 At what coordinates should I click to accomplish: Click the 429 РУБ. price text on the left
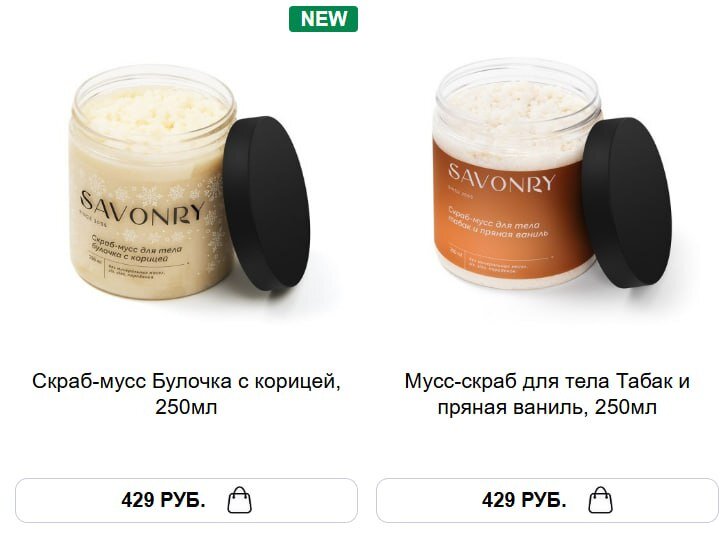pyautogui.click(x=163, y=500)
